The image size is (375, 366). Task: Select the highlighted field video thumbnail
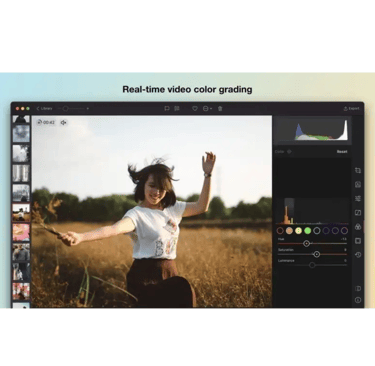[x=21, y=212]
